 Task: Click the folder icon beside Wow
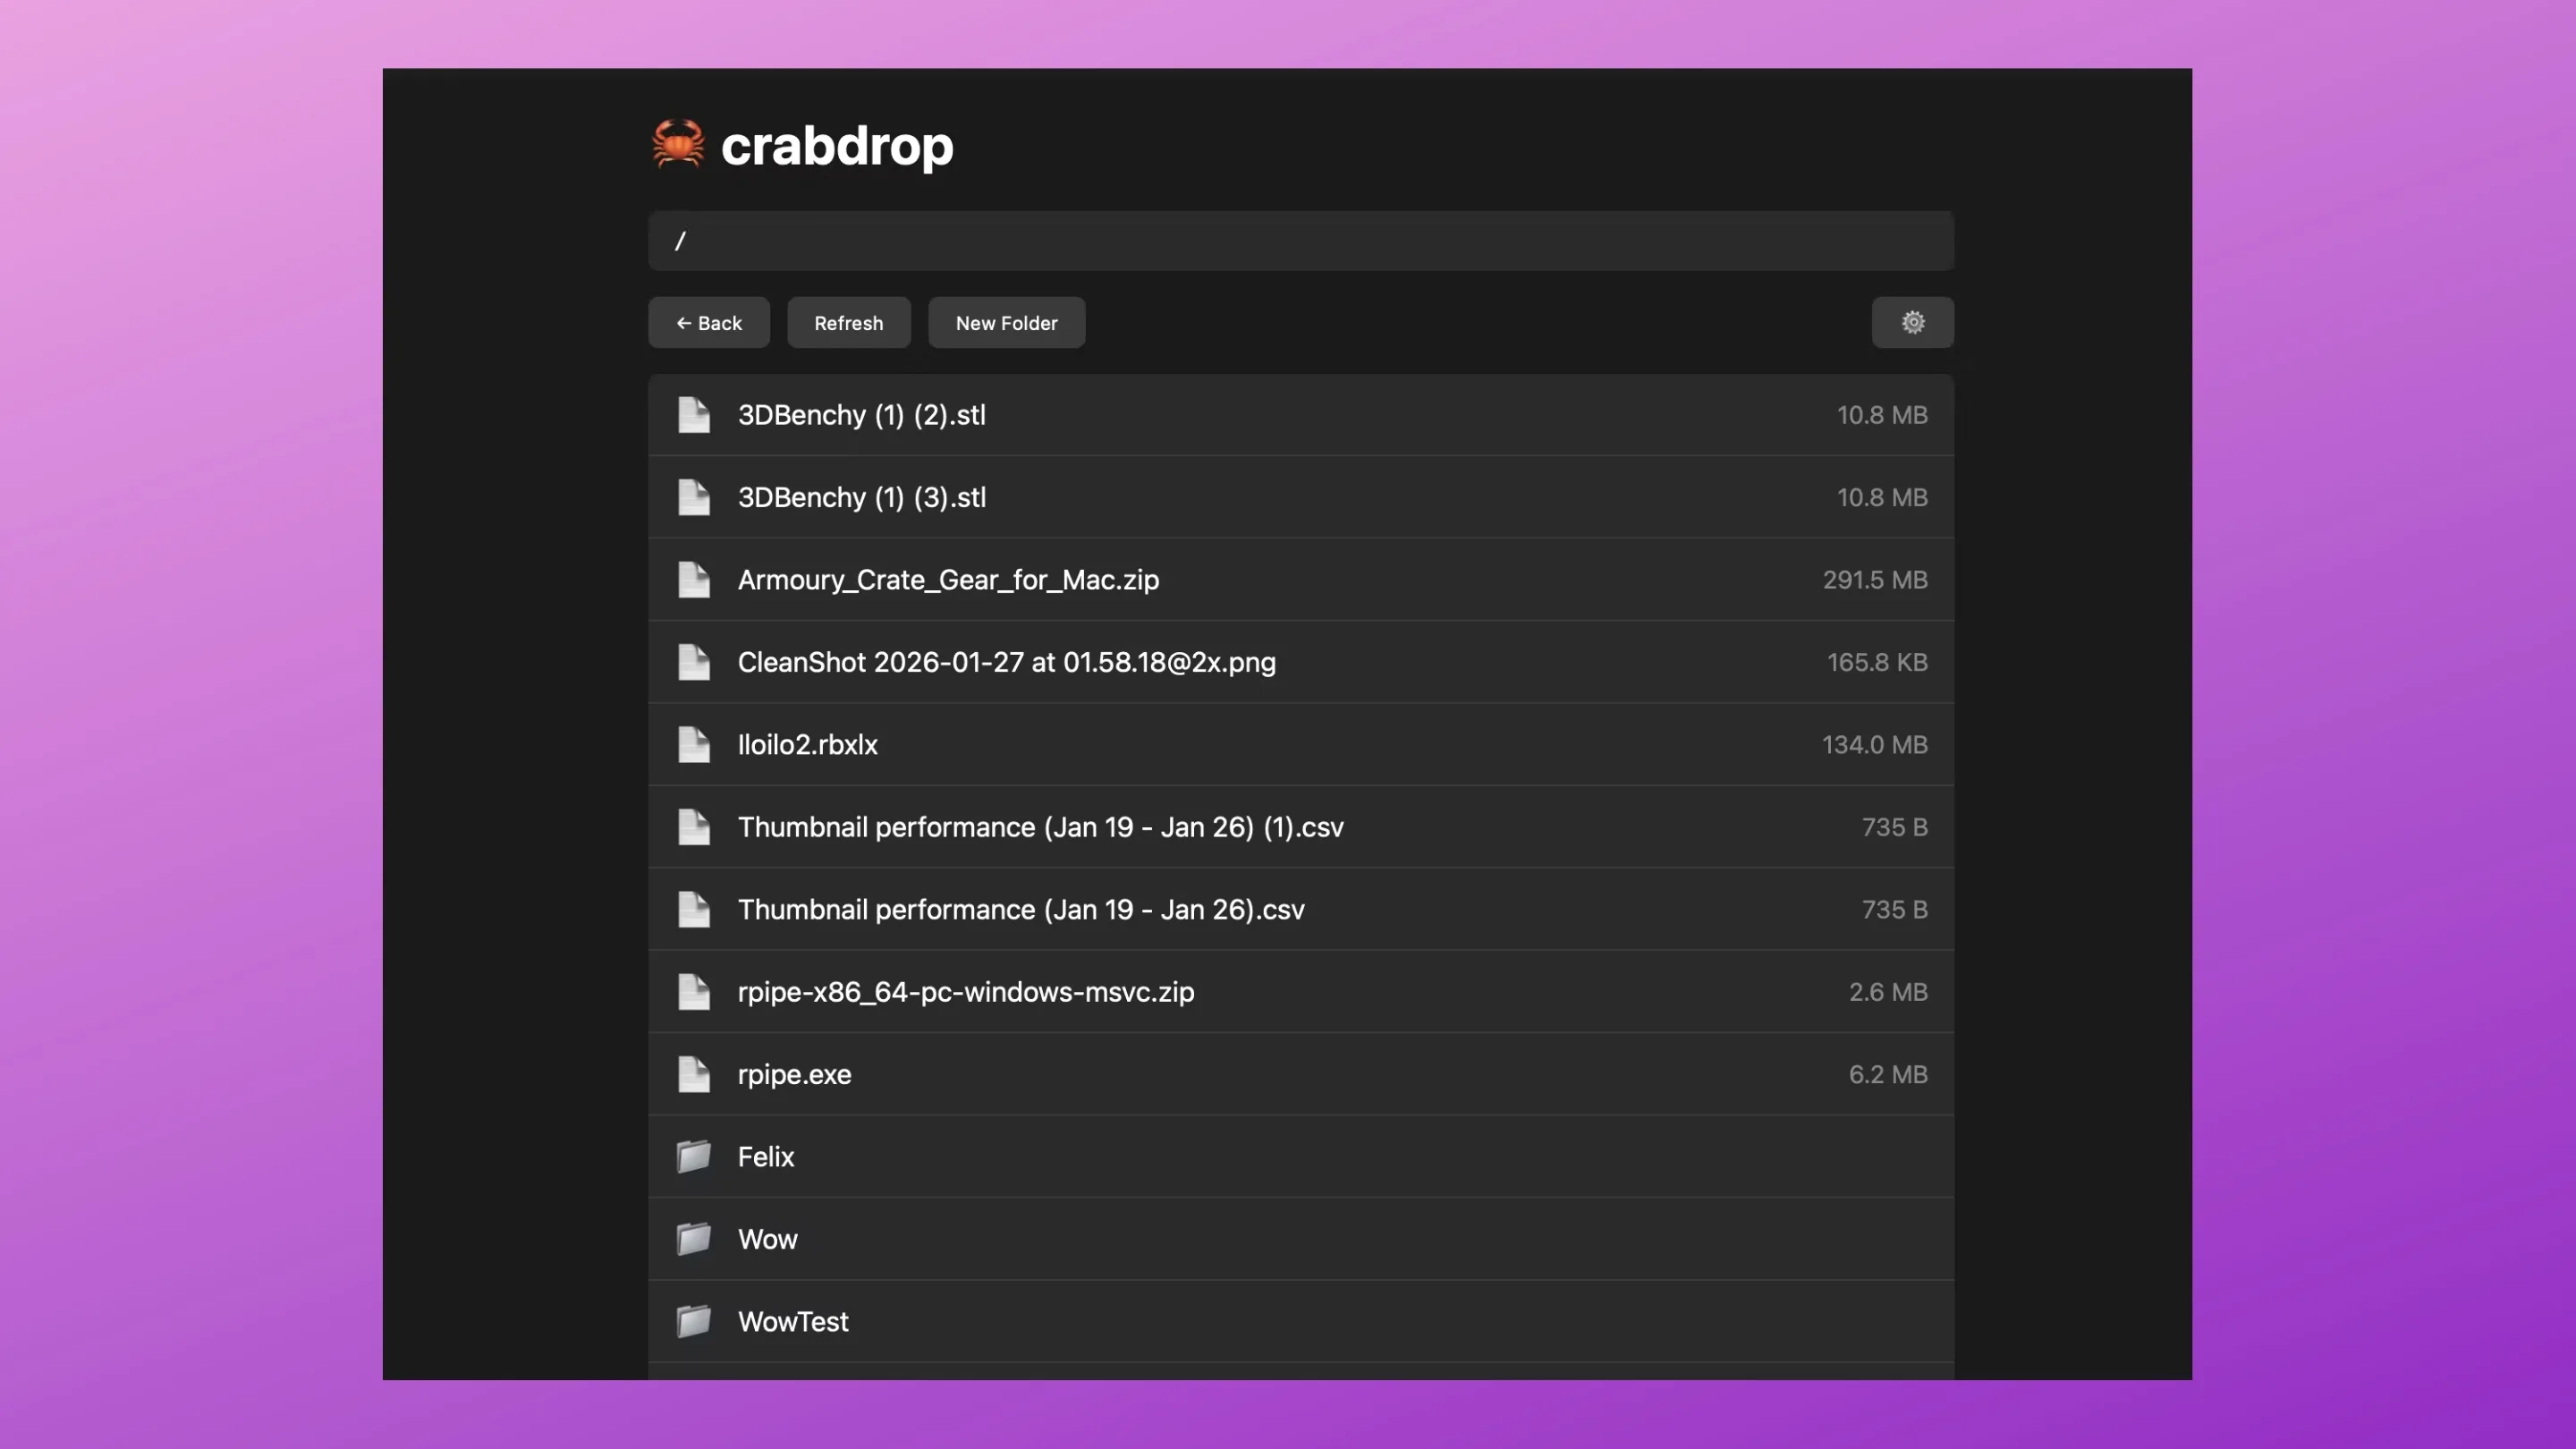694,1238
